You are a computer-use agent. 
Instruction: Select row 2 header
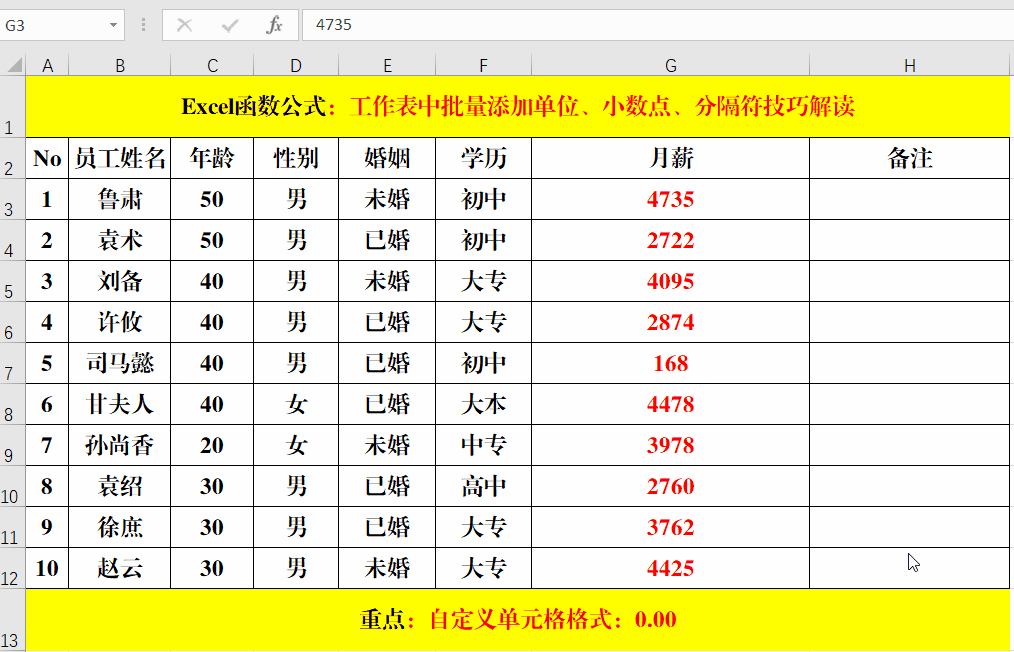coord(12,158)
